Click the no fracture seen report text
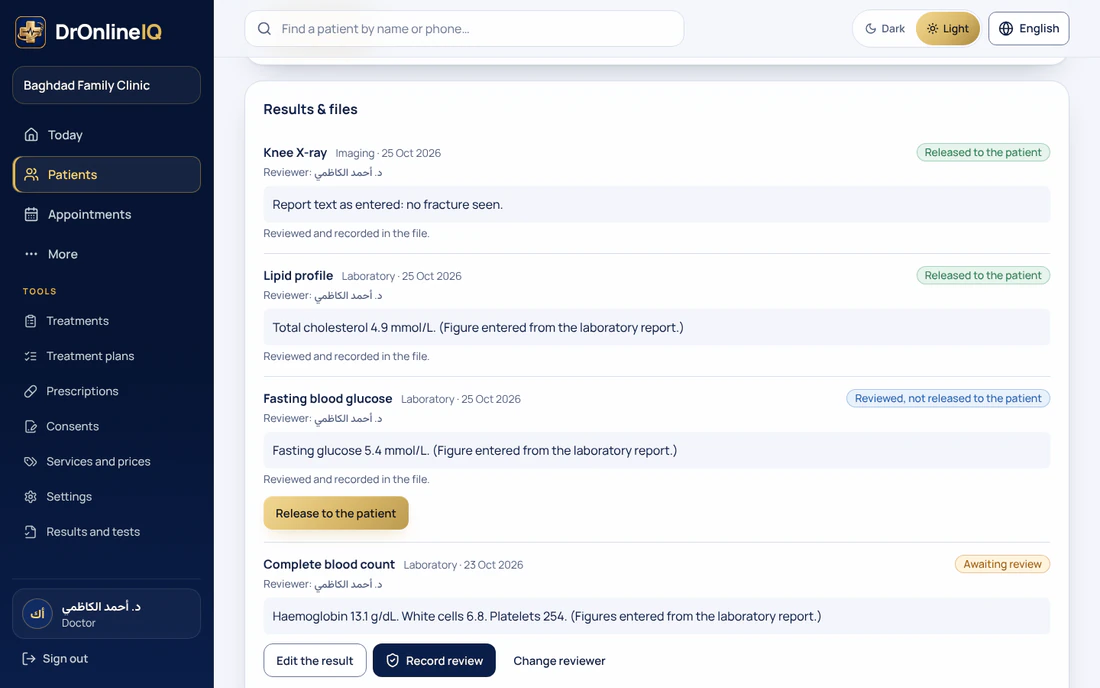Screen dimensions: 1100x688 pos(388,205)
